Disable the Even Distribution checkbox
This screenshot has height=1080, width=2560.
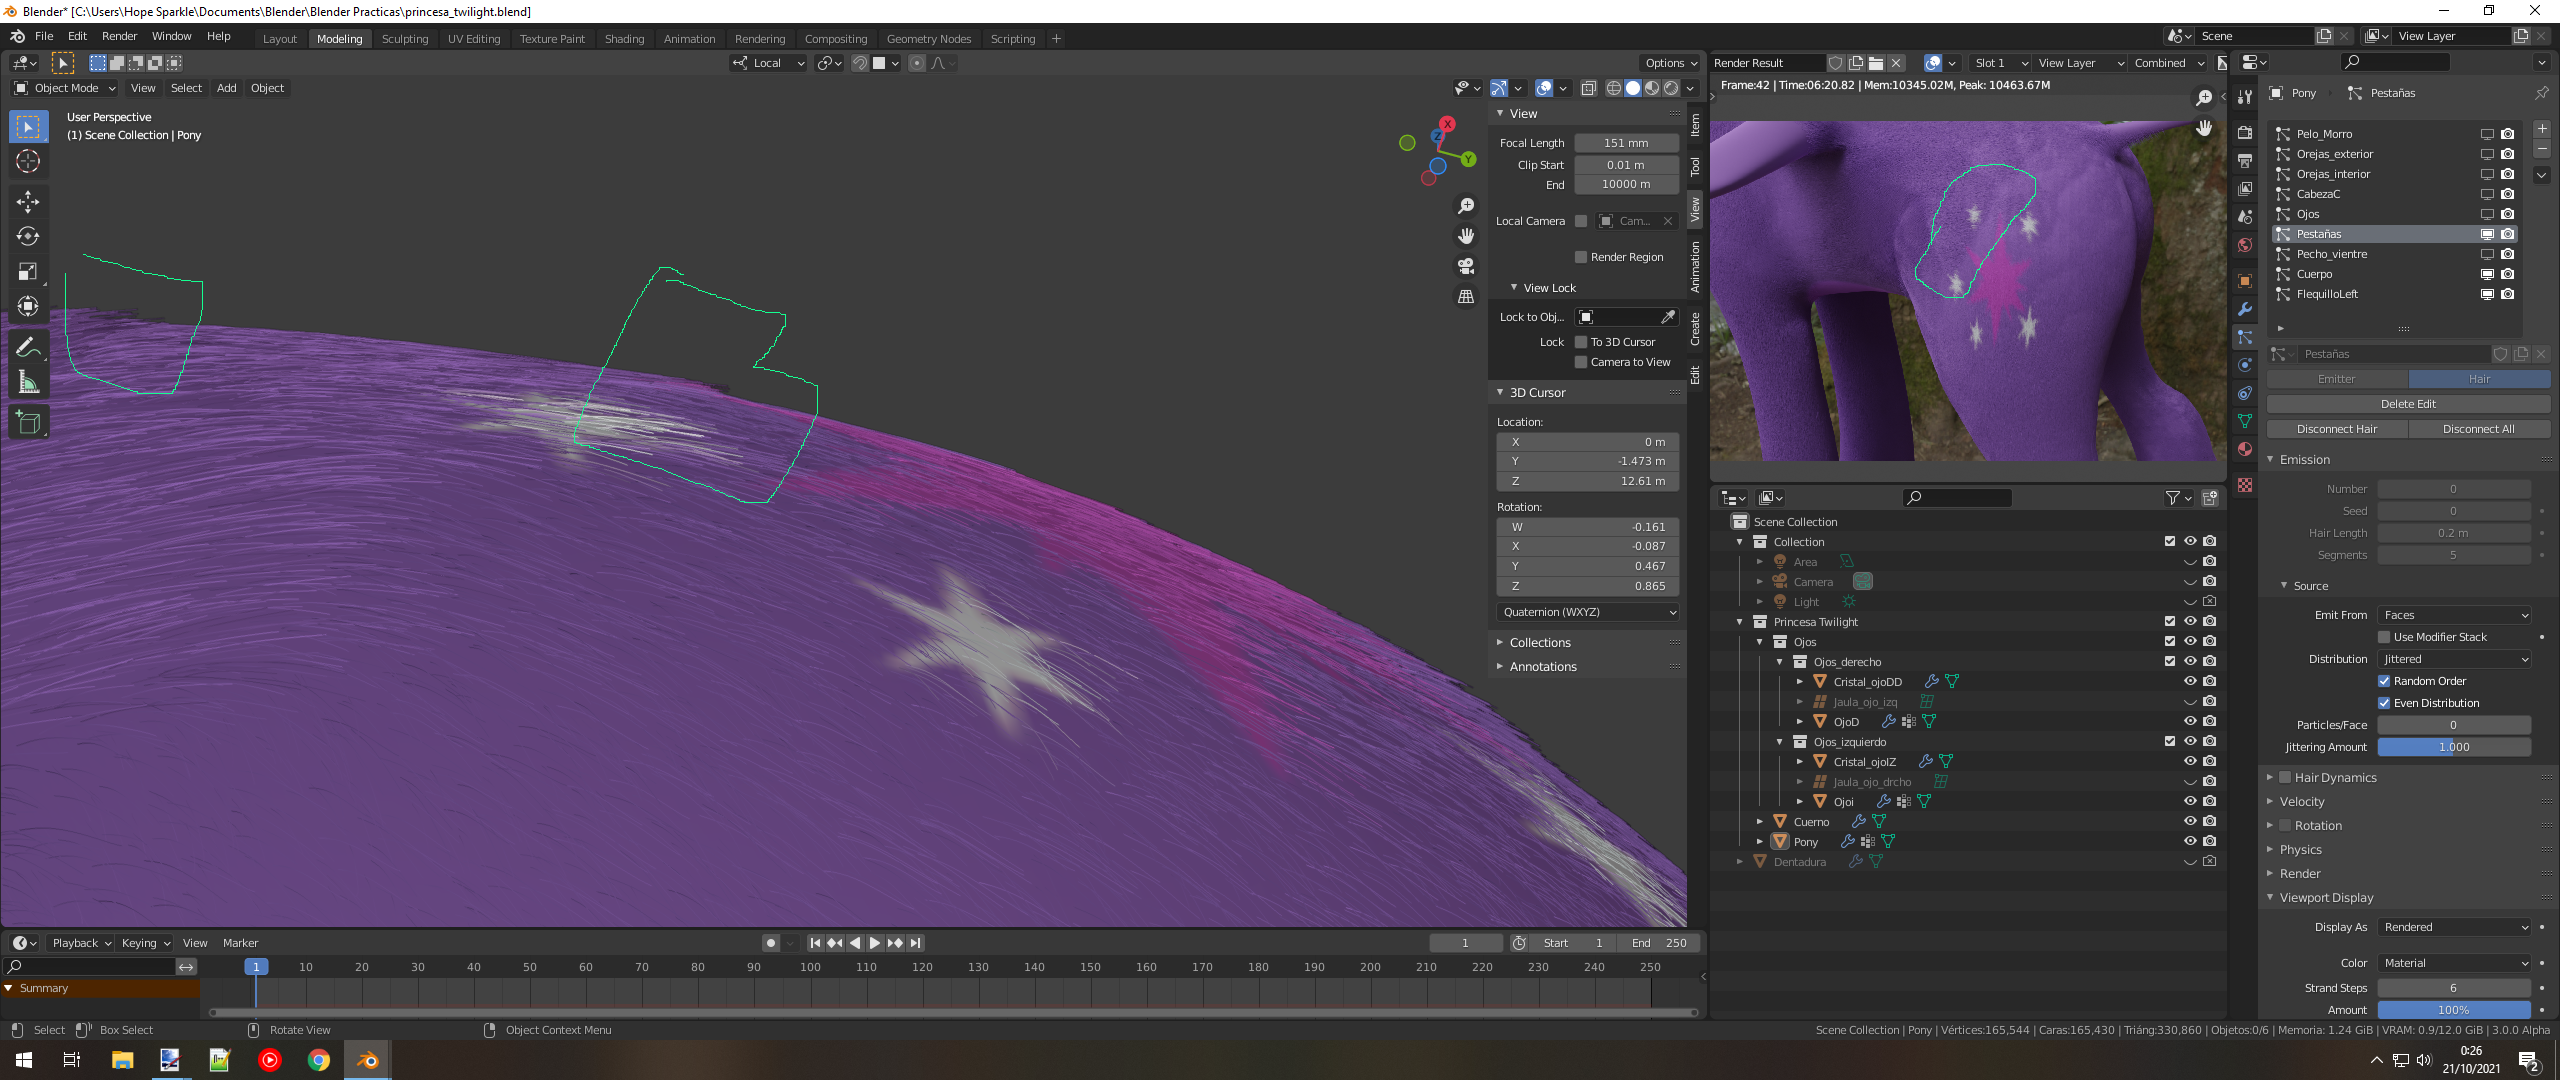[x=2384, y=703]
